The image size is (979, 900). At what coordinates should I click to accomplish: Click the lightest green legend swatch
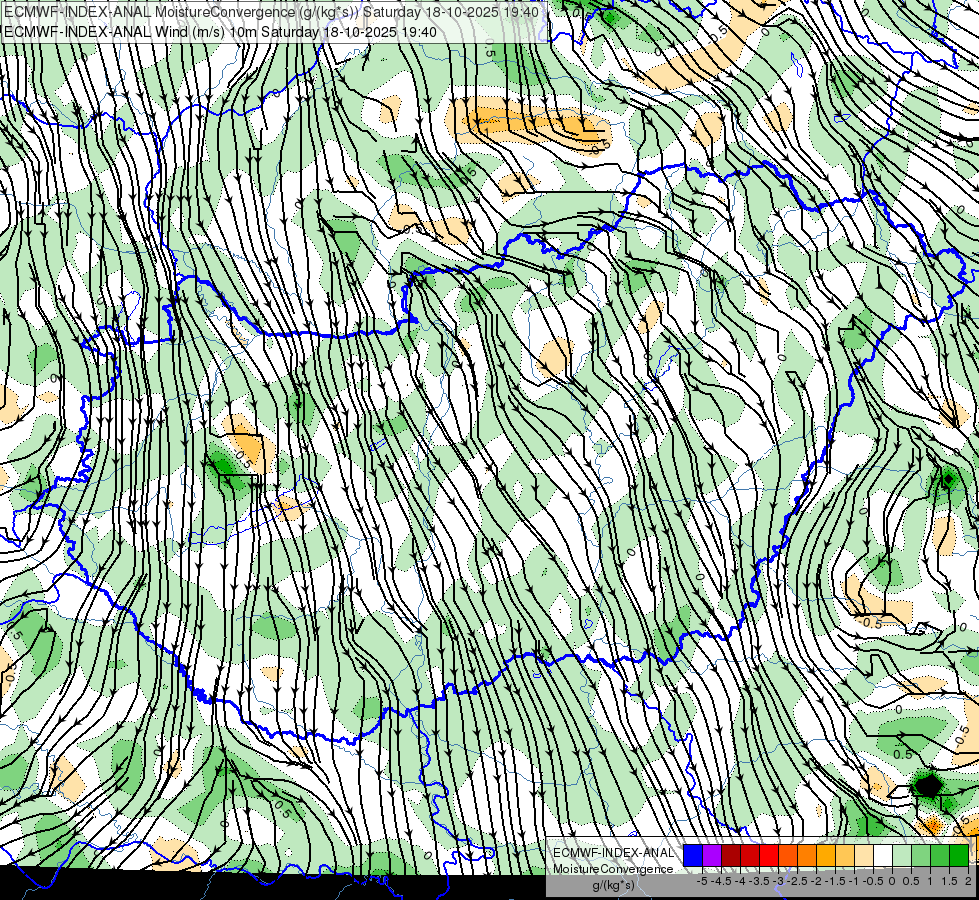[901, 855]
